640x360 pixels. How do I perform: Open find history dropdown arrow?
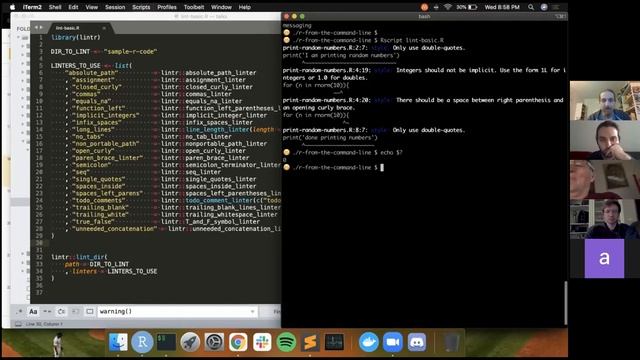[252, 311]
